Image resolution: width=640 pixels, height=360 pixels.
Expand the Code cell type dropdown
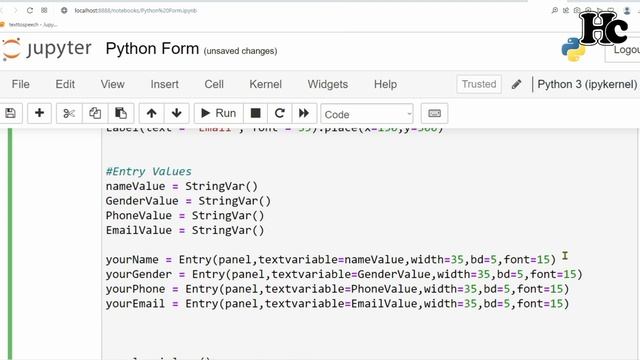pyautogui.click(x=367, y=114)
